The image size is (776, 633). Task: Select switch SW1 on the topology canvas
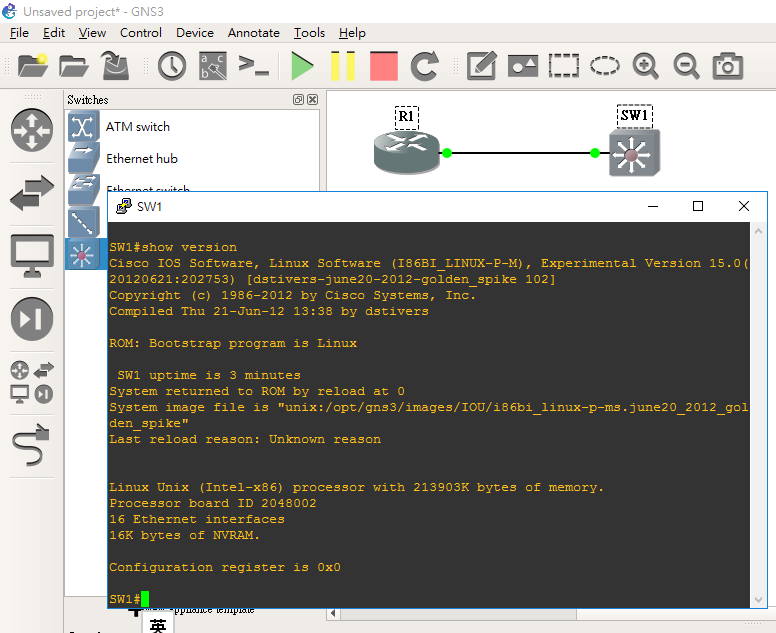coord(634,153)
